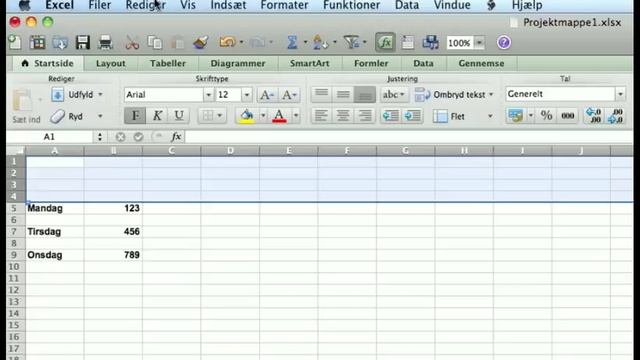
Task: Toggle bold with the F button
Action: (135, 116)
